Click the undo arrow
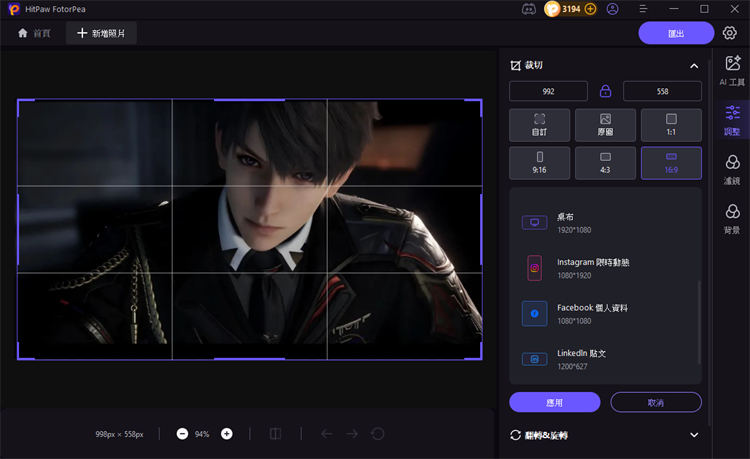 coord(327,434)
